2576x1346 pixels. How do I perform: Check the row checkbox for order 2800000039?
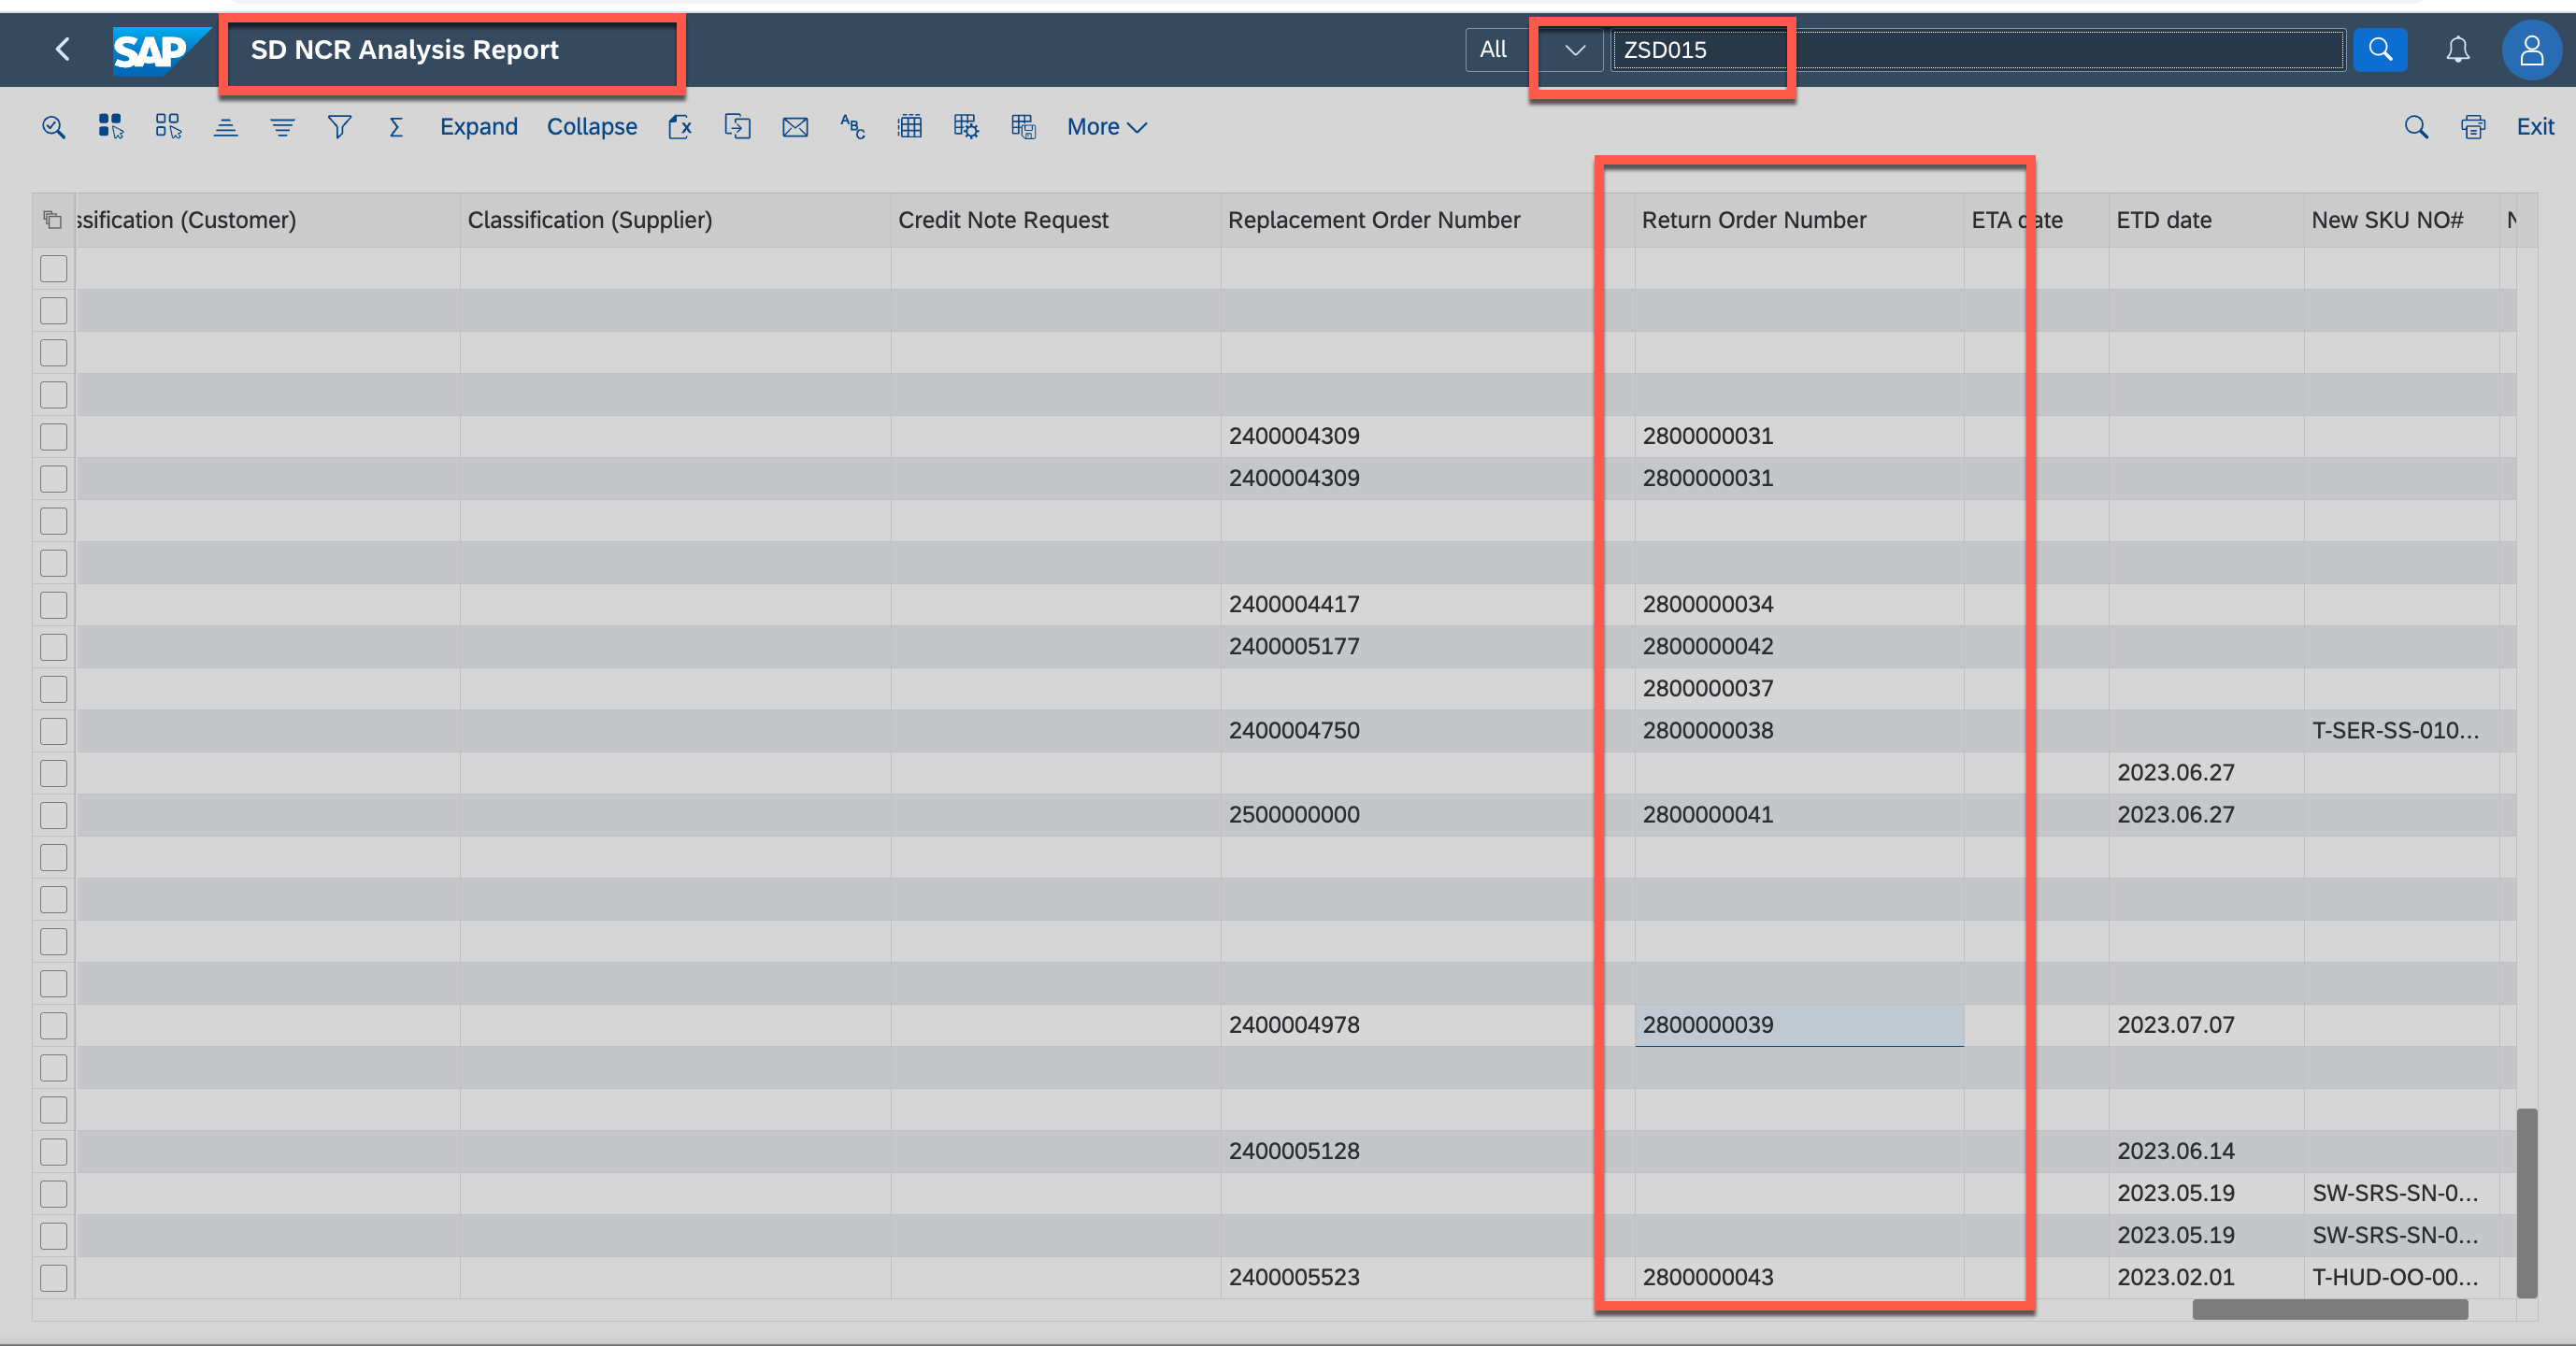54,1025
